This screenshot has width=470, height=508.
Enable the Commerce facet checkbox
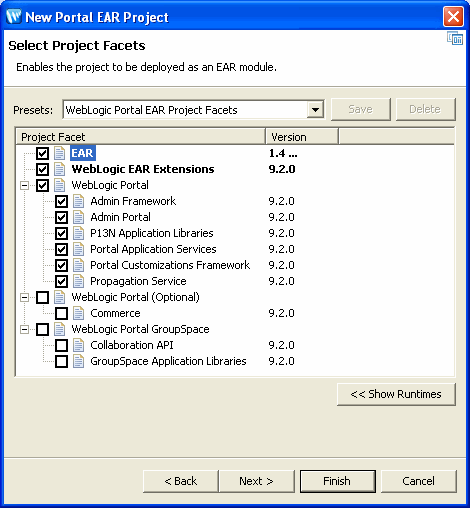pyautogui.click(x=61, y=313)
